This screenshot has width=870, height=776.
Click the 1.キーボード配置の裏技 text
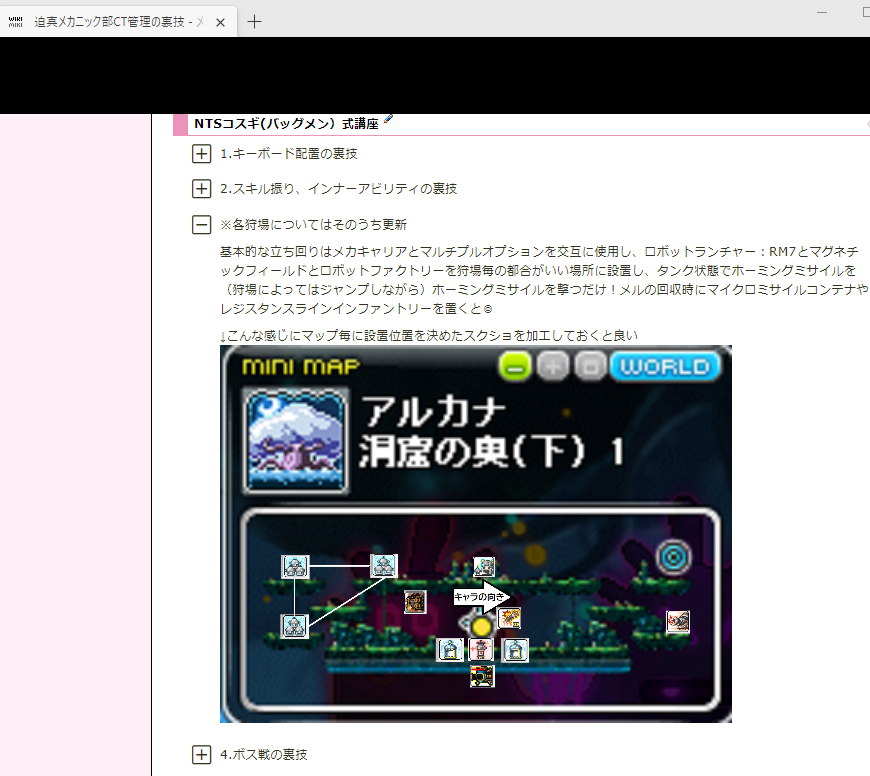tap(289, 154)
